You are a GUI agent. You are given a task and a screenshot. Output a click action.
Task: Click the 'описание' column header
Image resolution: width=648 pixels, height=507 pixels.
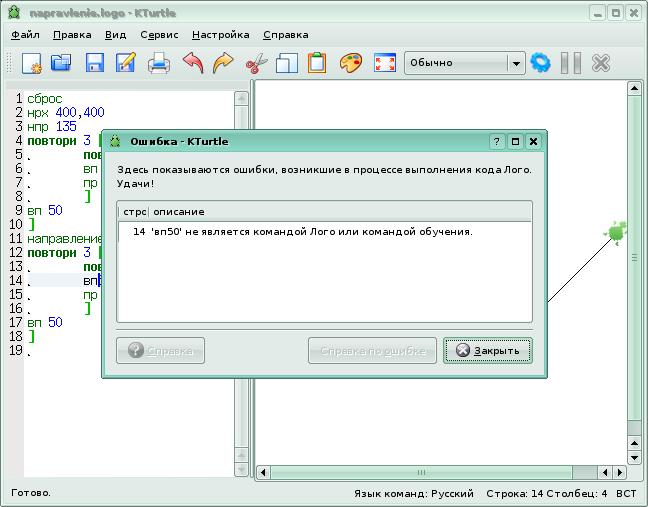coord(340,212)
